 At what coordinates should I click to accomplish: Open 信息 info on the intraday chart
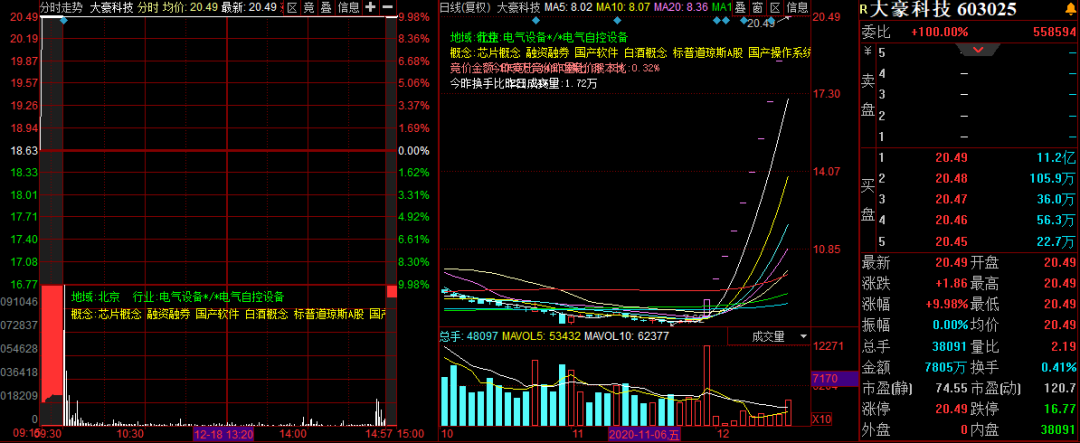349,8
